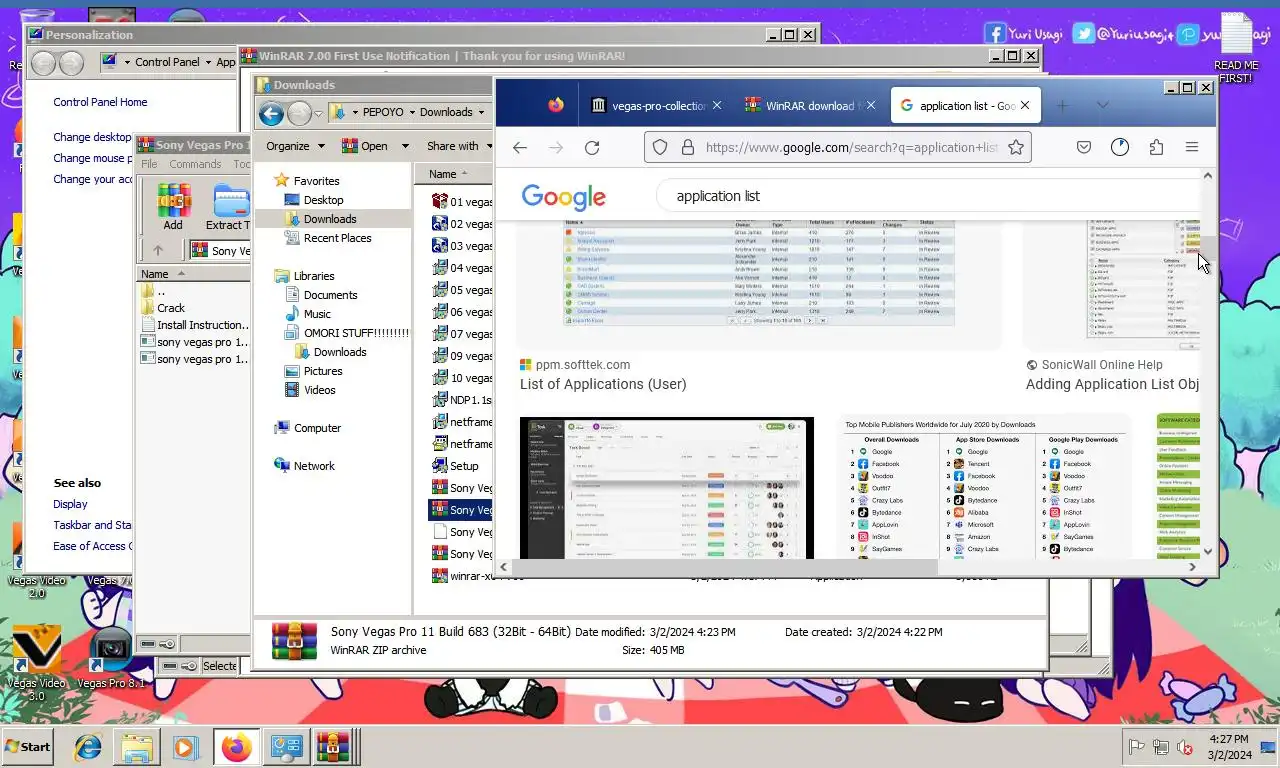1280x768 pixels.
Task: Expand the arrow next to Open button
Action: click(x=404, y=146)
